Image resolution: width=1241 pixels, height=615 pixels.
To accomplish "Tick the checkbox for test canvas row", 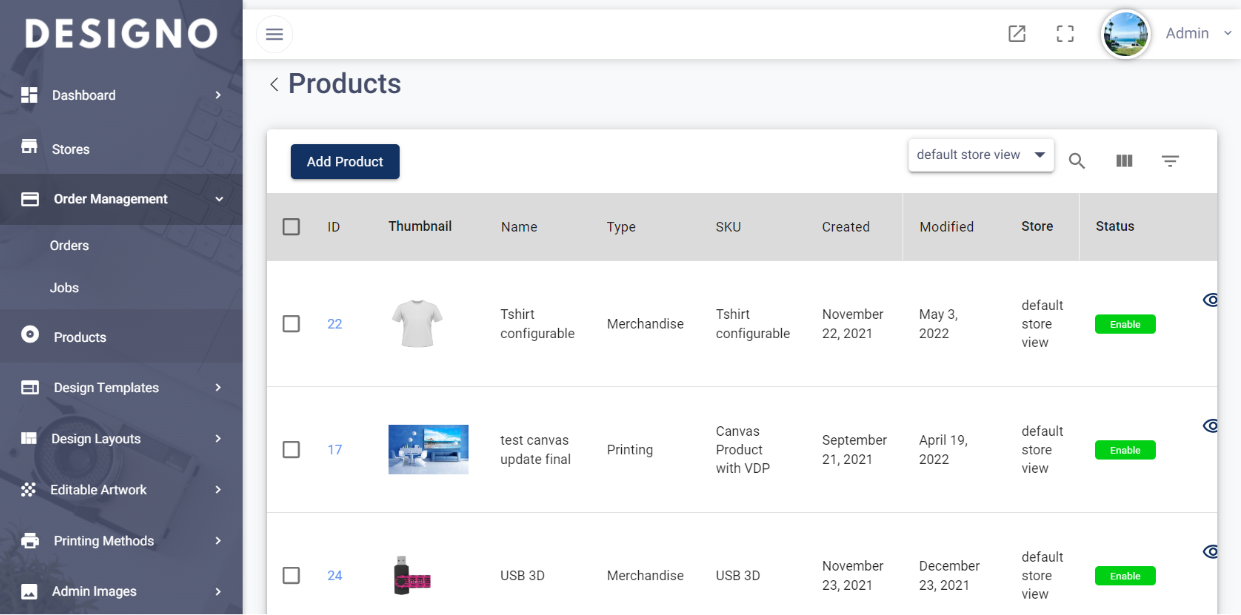I will [291, 450].
